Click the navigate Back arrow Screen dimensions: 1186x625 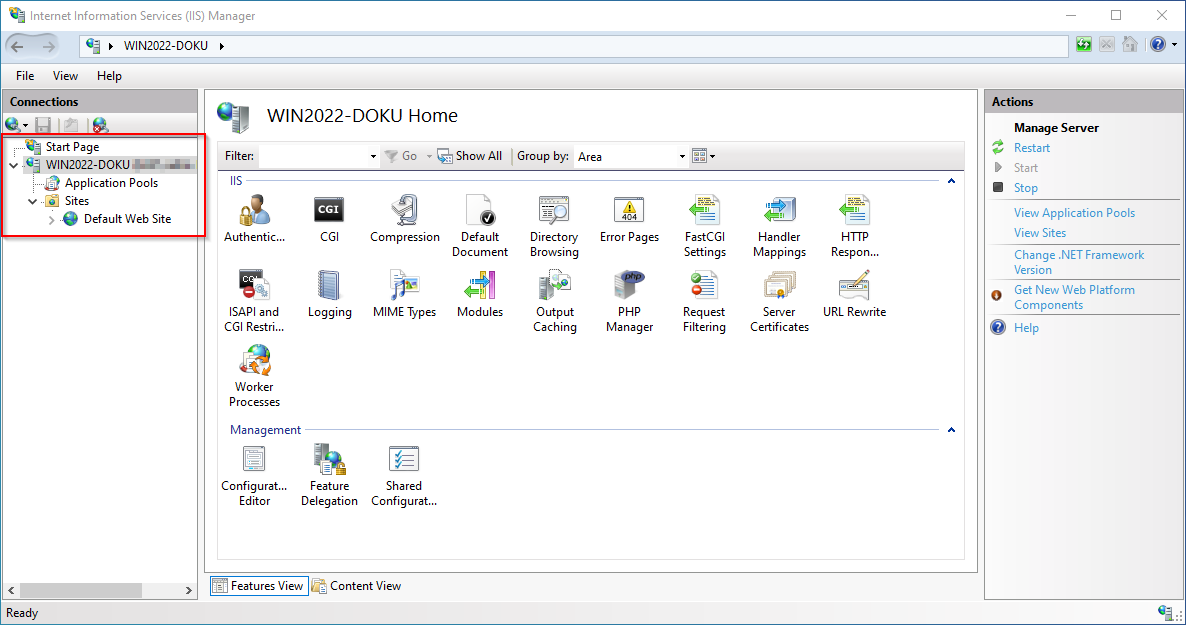click(x=17, y=47)
